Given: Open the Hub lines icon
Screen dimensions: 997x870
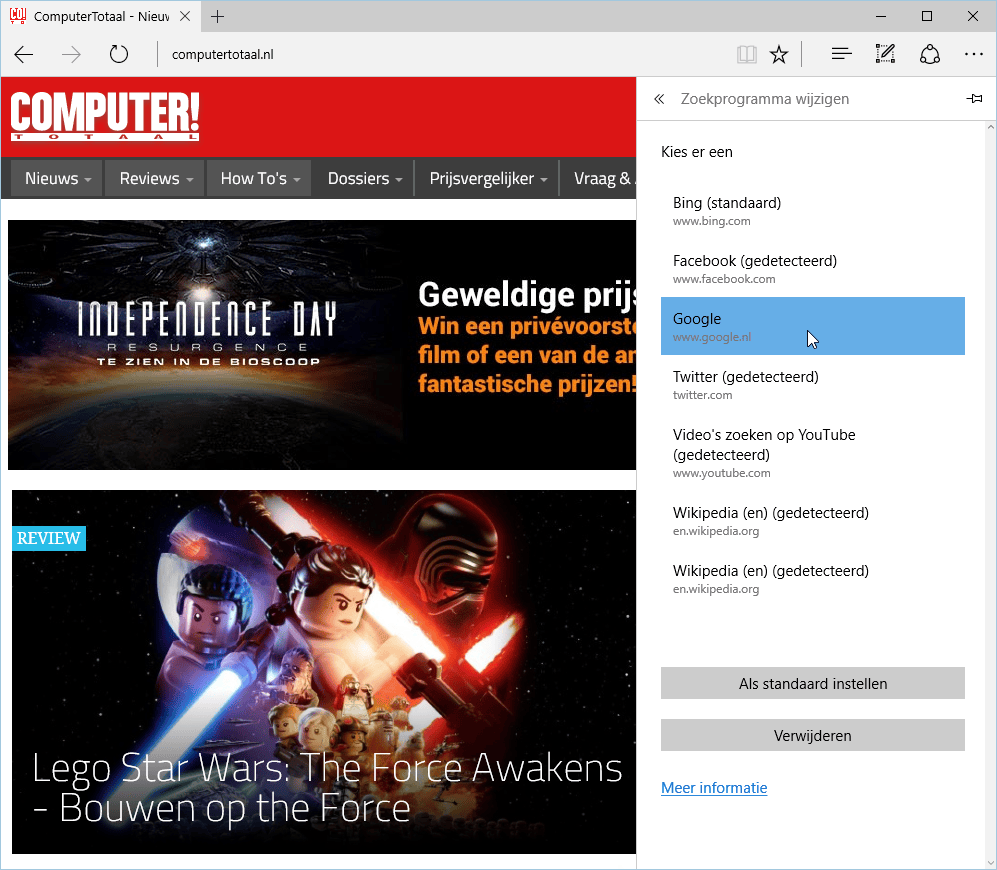Looking at the screenshot, I should click(841, 54).
